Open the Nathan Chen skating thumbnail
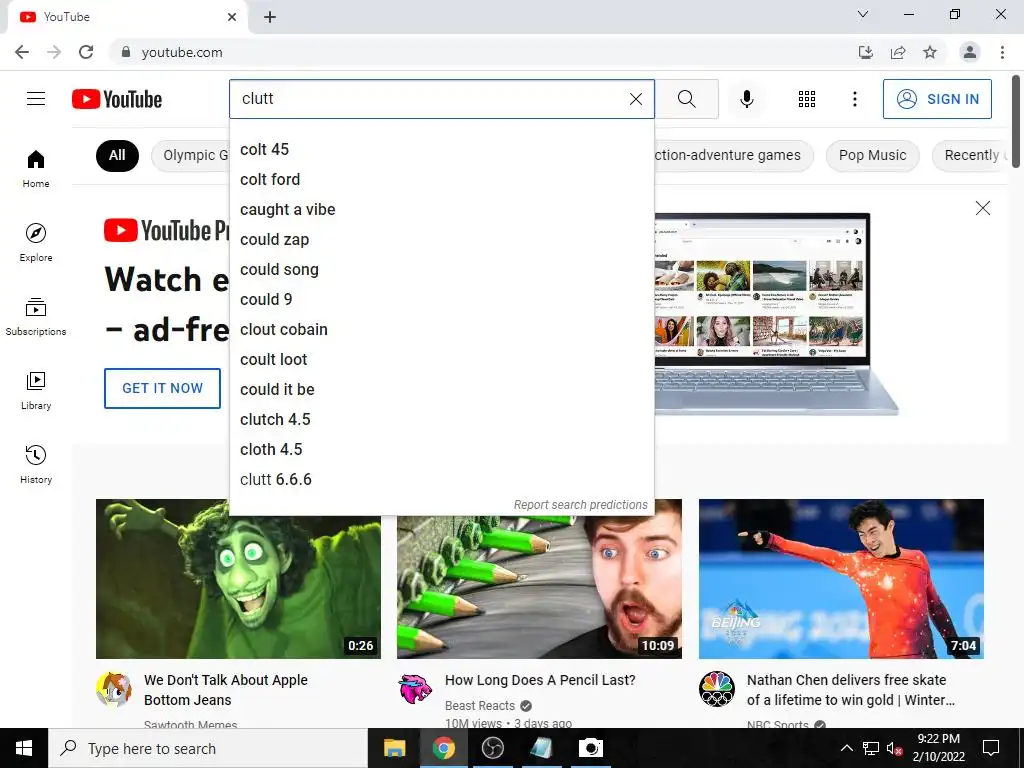The height and width of the screenshot is (768, 1024). click(841, 579)
